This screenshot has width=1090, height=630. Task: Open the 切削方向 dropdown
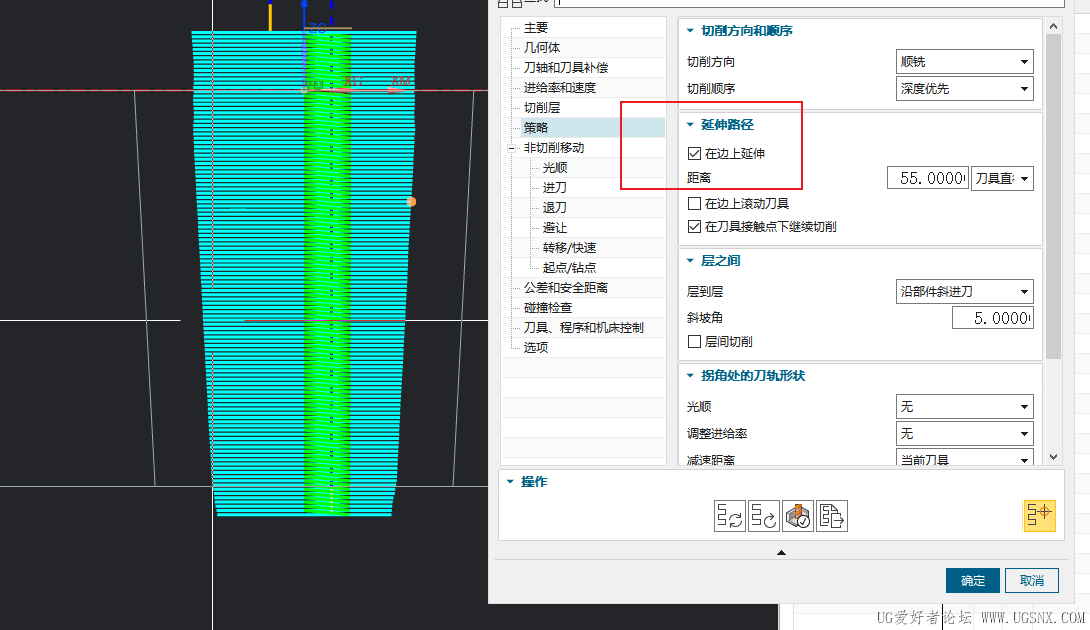tap(964, 62)
